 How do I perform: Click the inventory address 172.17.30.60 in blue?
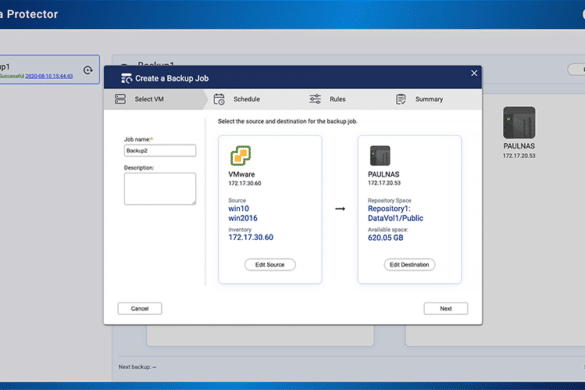click(251, 237)
